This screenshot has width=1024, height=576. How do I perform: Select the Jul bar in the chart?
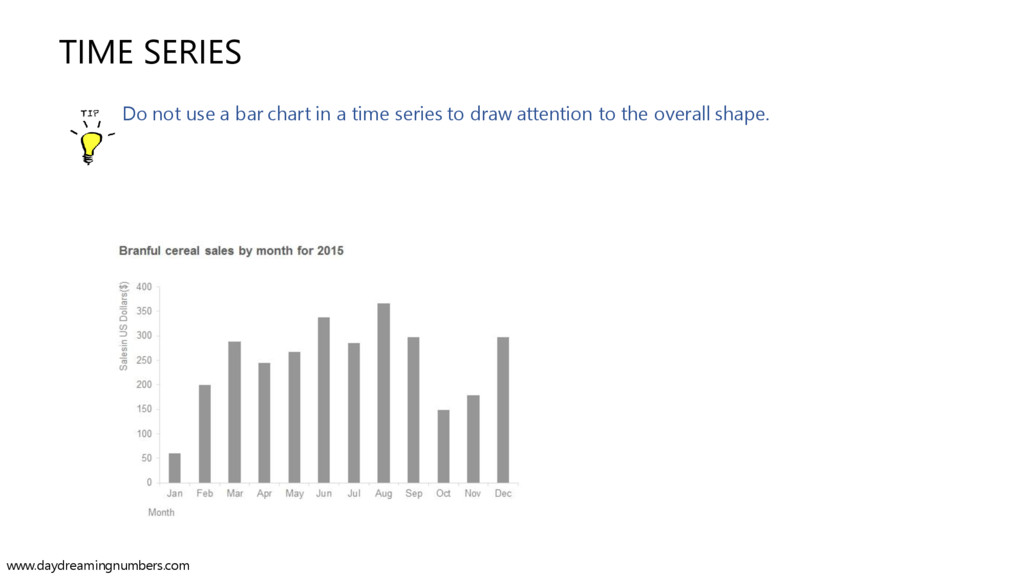(x=354, y=413)
